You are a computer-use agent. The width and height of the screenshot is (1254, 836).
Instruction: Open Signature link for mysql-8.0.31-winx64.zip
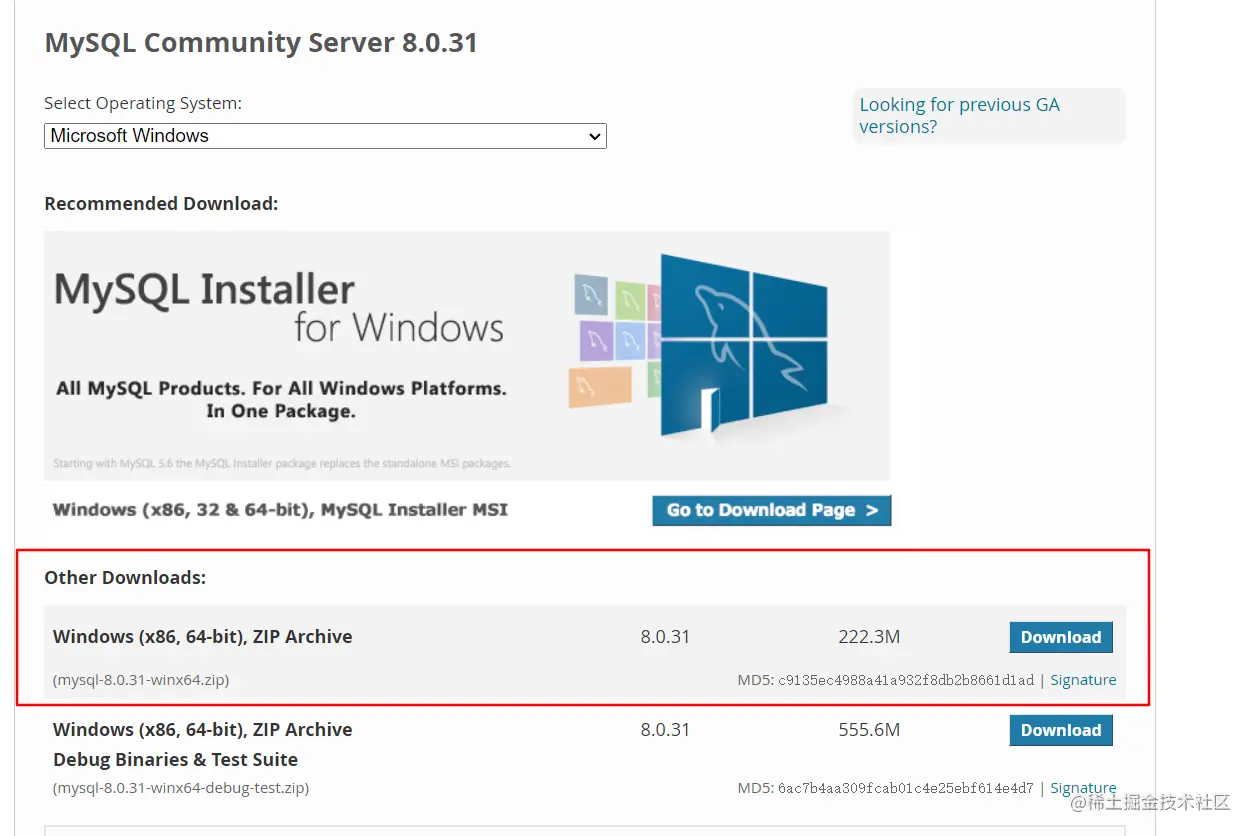pyautogui.click(x=1083, y=680)
